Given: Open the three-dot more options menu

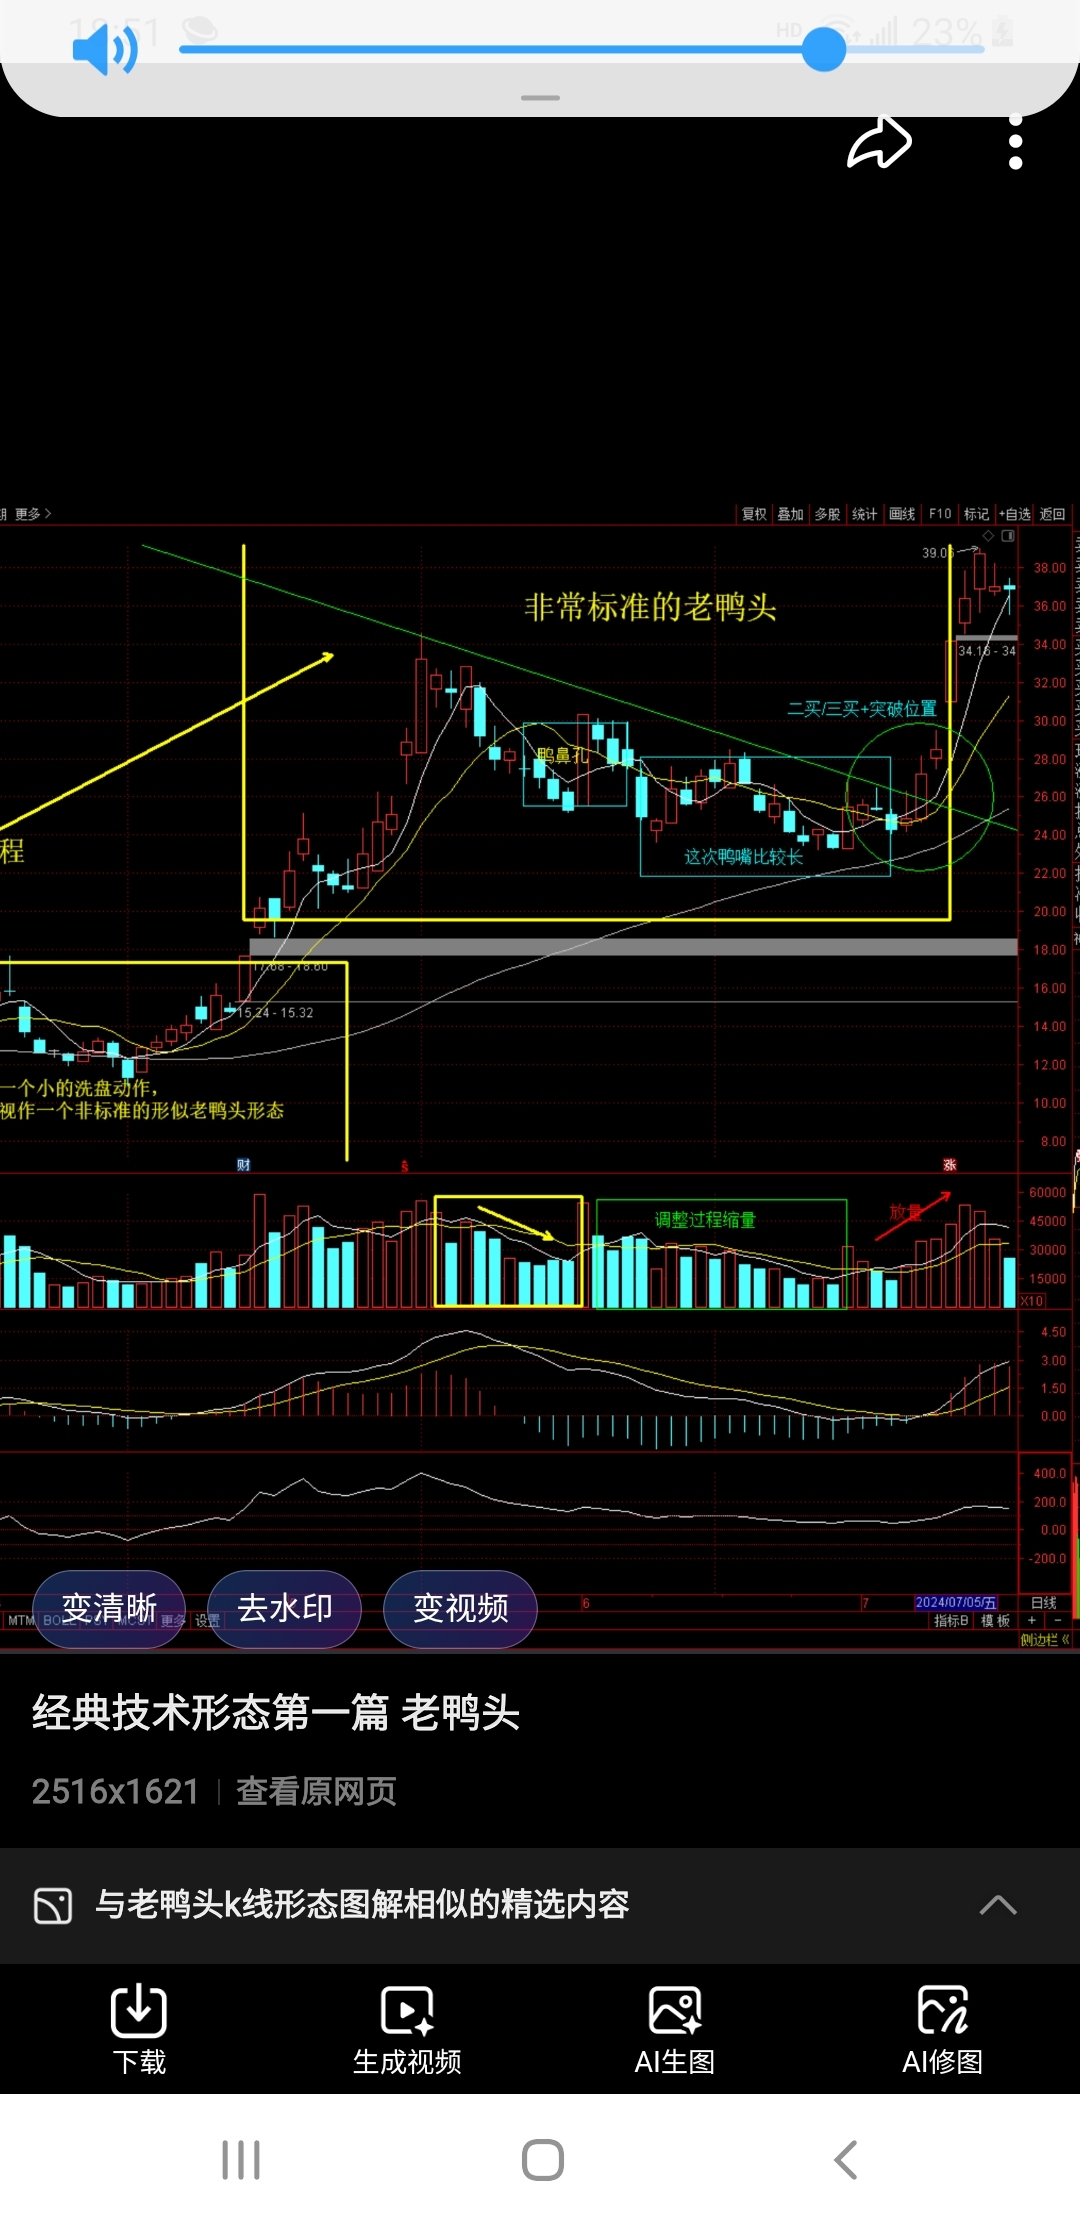Looking at the screenshot, I should pos(1015,142).
